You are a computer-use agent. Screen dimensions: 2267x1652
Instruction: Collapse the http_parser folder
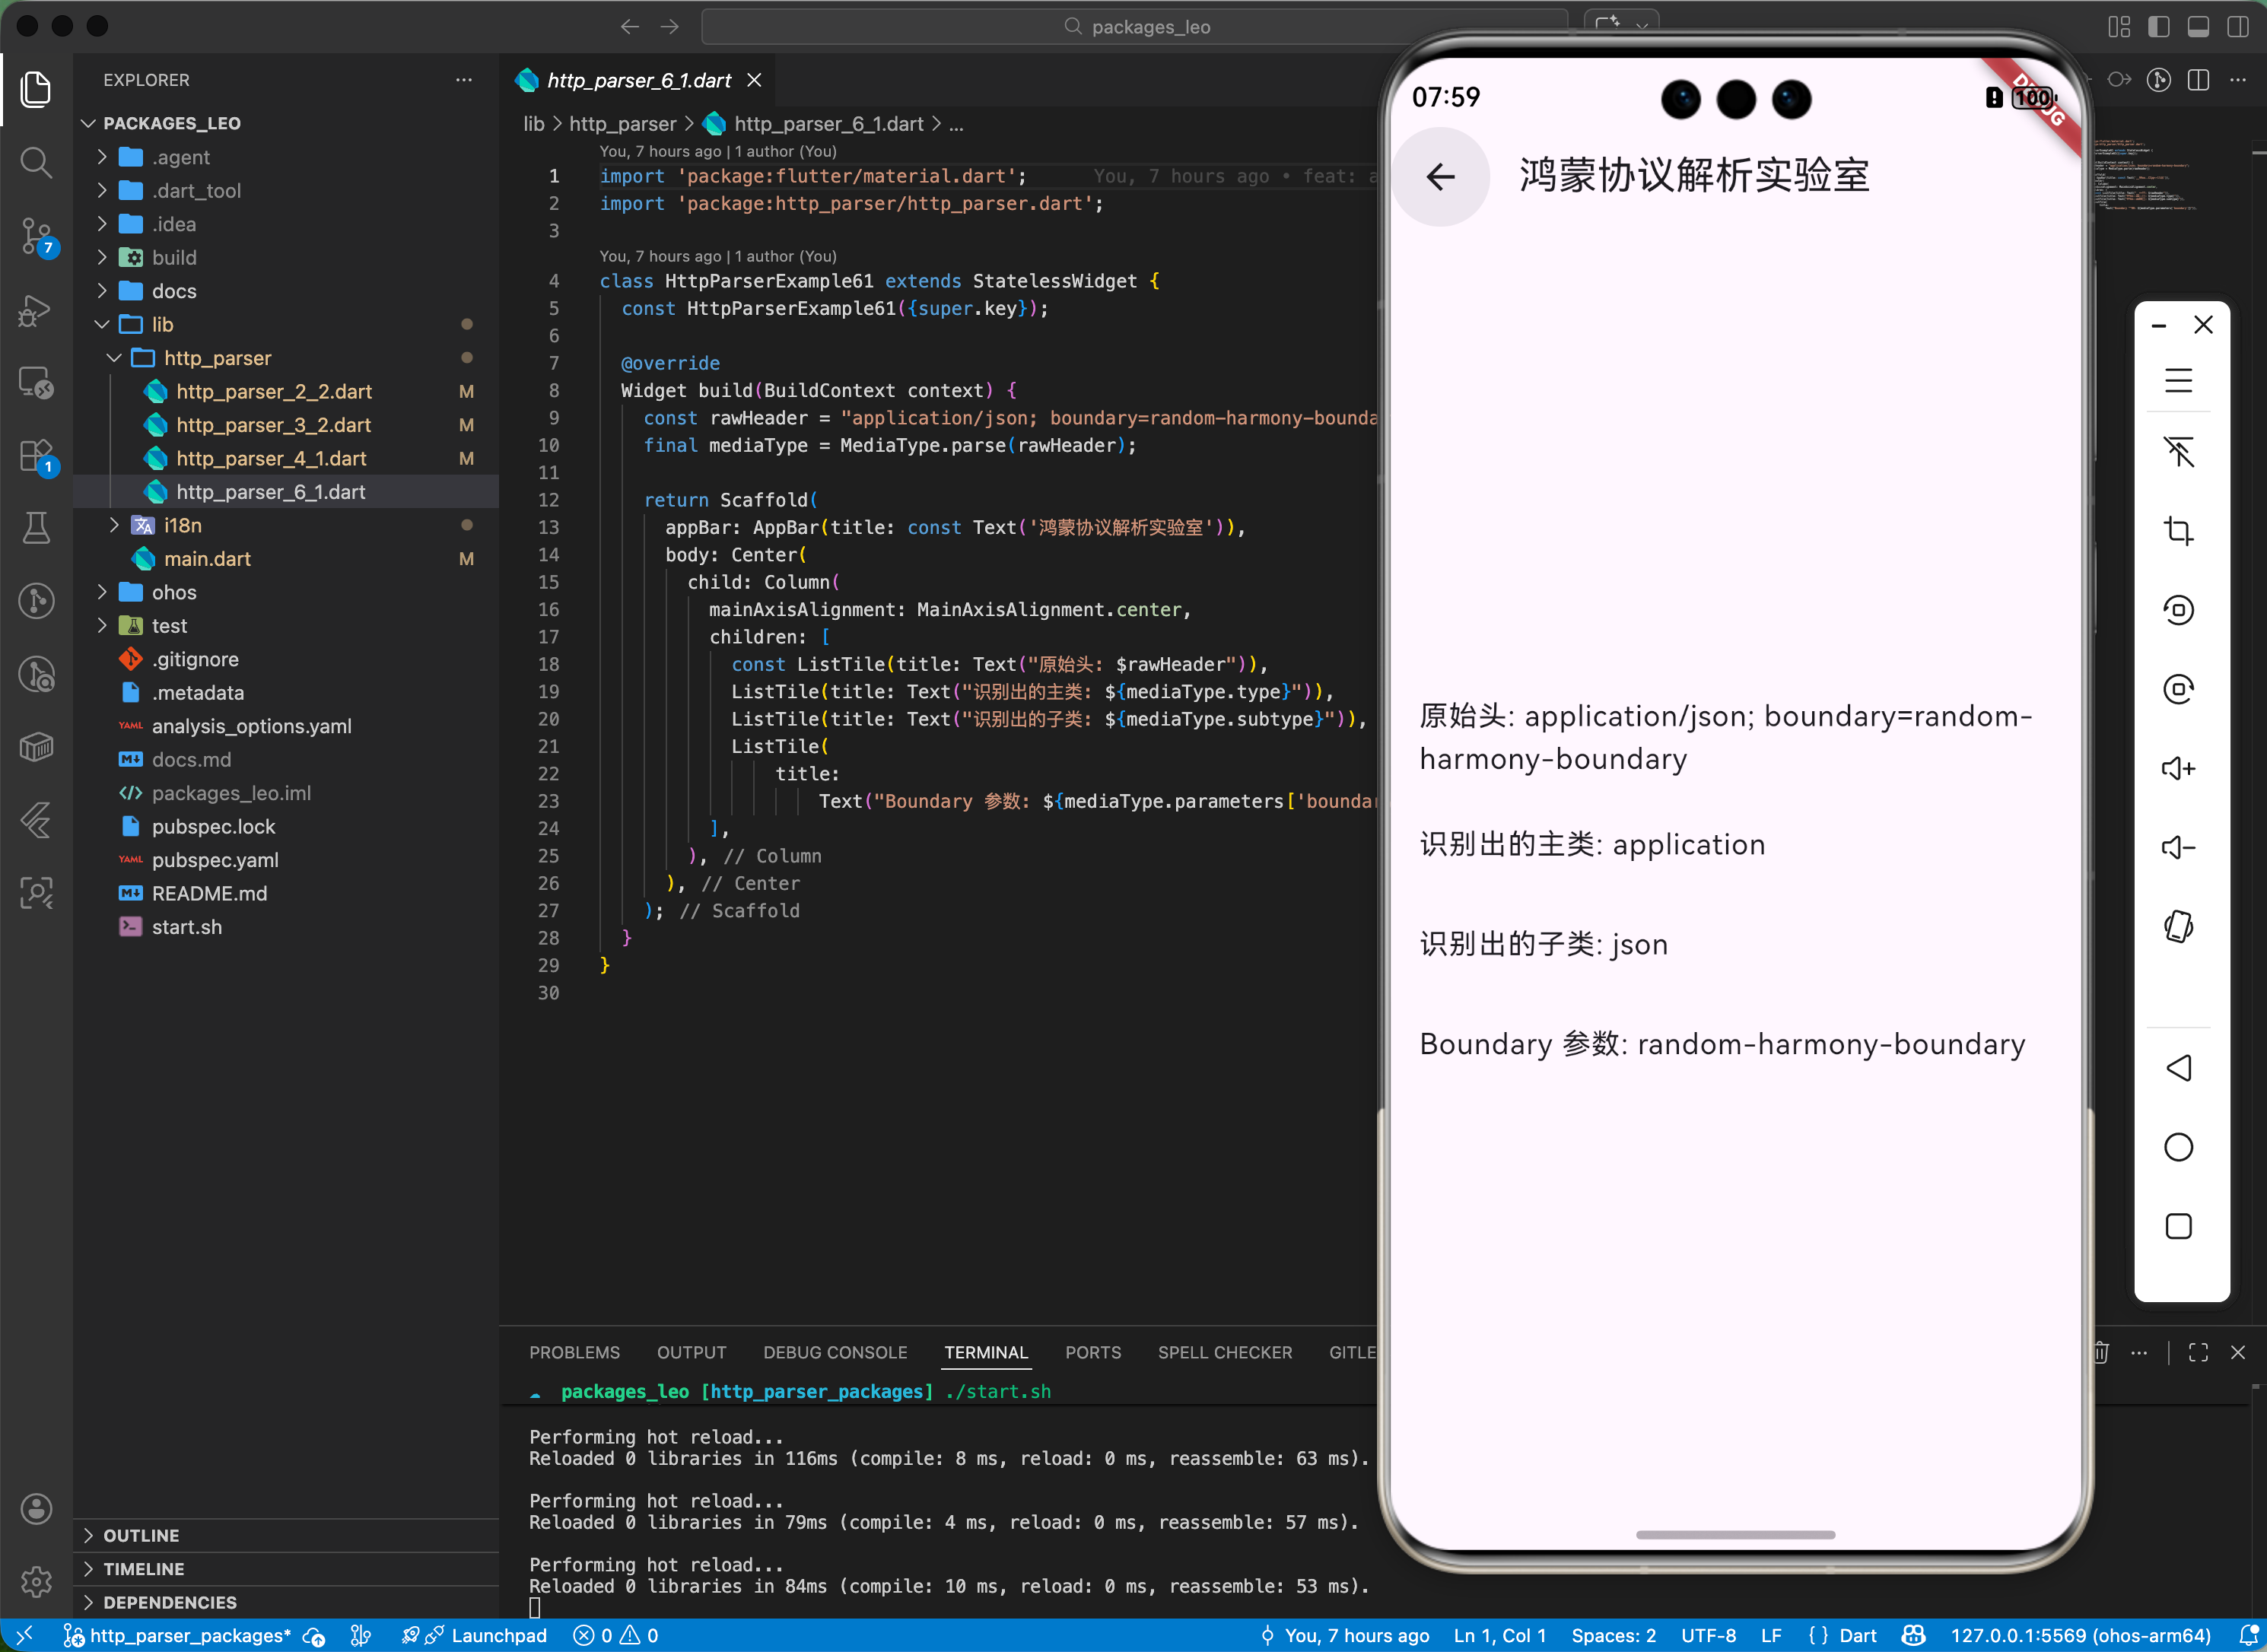(217, 358)
